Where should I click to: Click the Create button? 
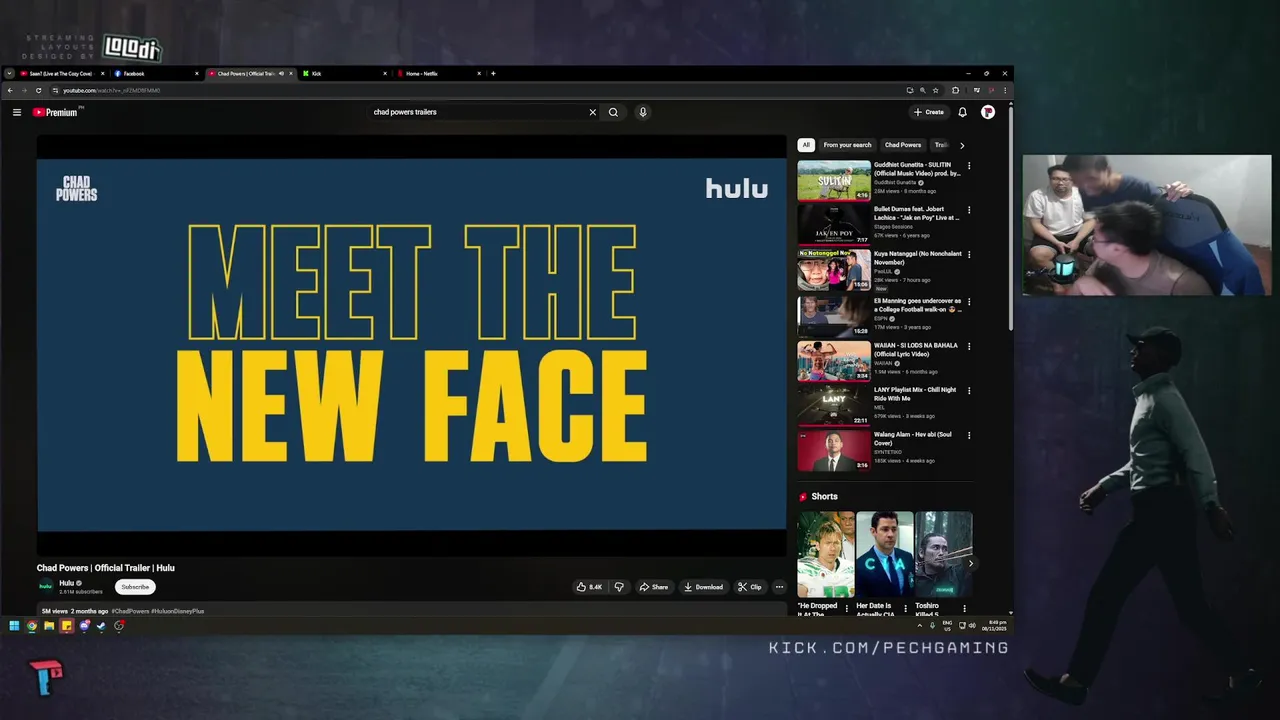click(929, 112)
